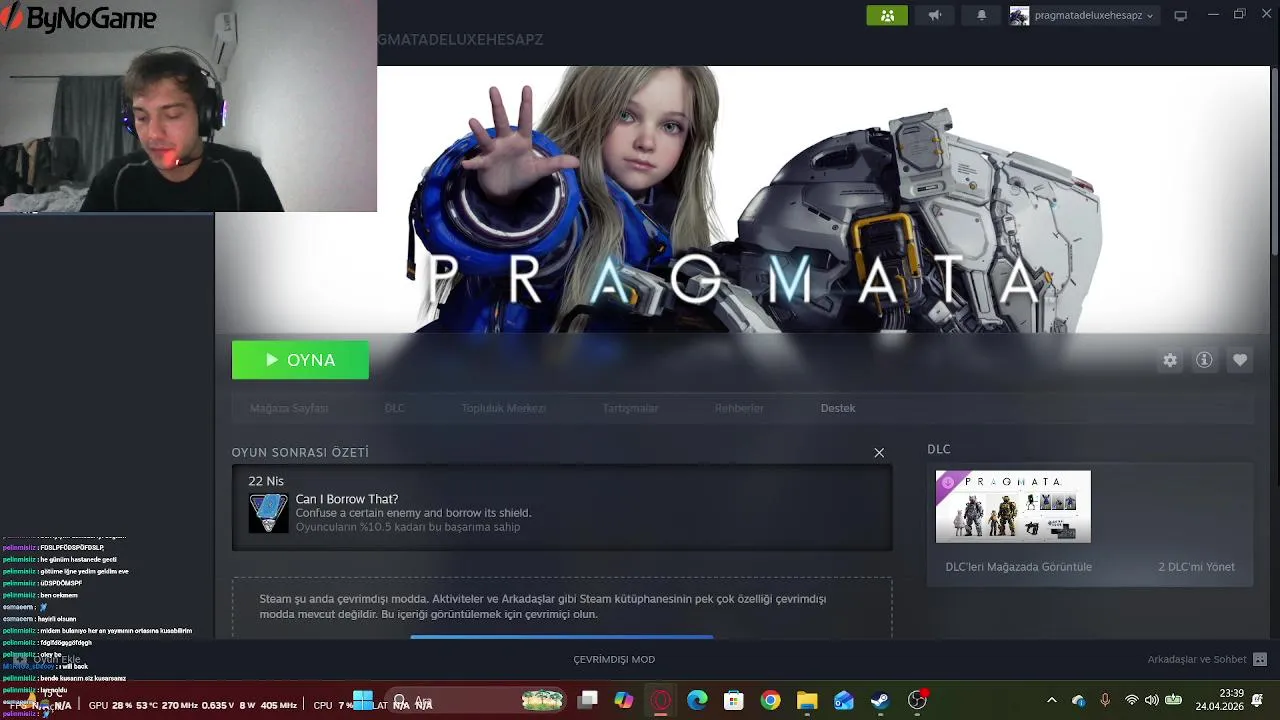This screenshot has width=1280, height=720.
Task: Open Steam from the taskbar
Action: tap(880, 701)
